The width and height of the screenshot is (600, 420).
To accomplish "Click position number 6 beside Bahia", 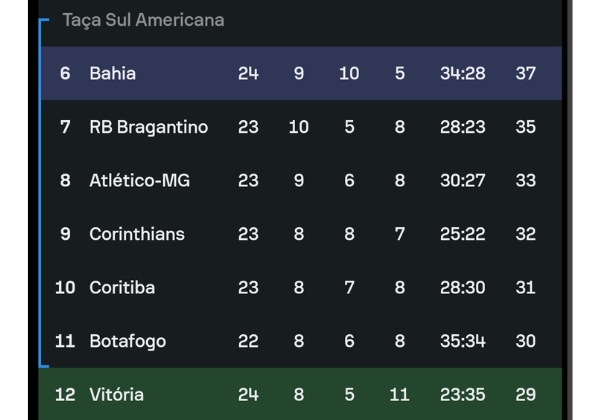I will [x=65, y=73].
